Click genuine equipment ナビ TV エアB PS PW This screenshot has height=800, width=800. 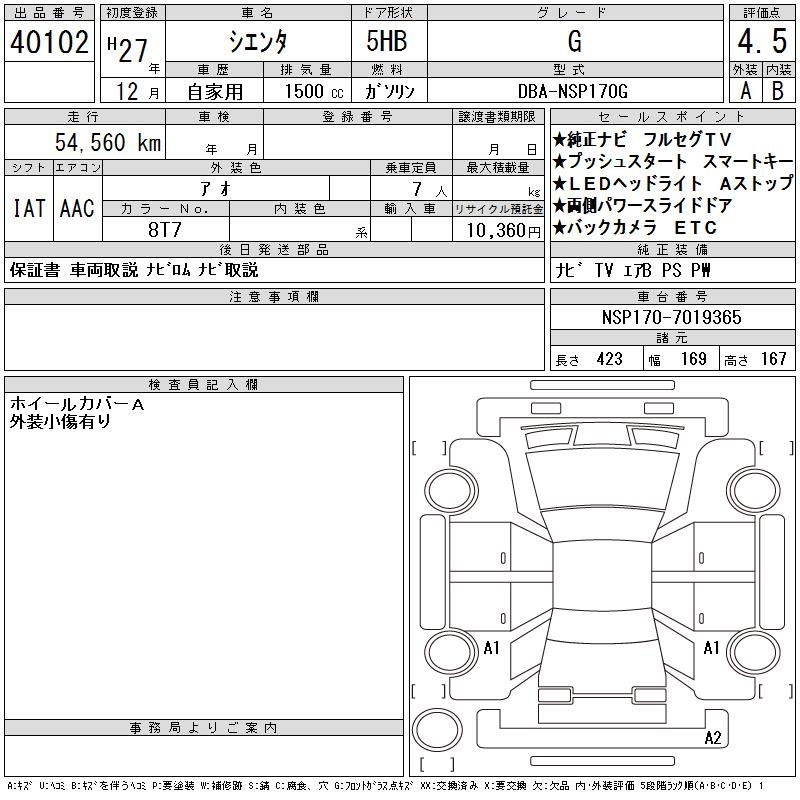pos(633,270)
